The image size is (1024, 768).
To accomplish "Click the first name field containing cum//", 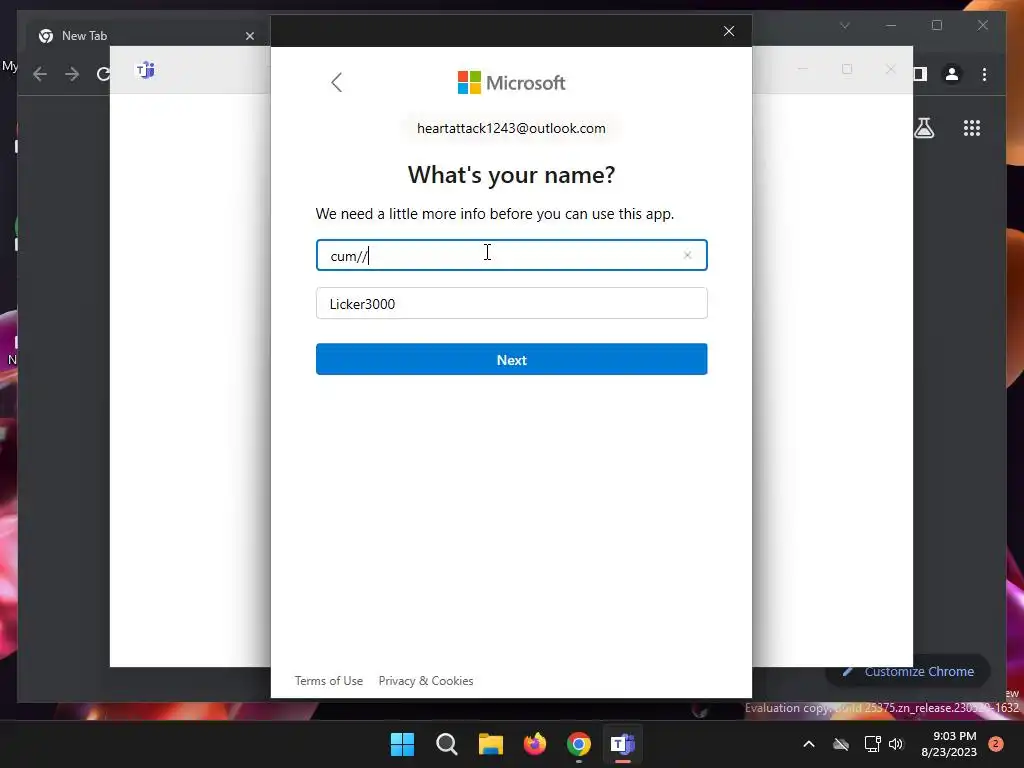I will click(511, 255).
